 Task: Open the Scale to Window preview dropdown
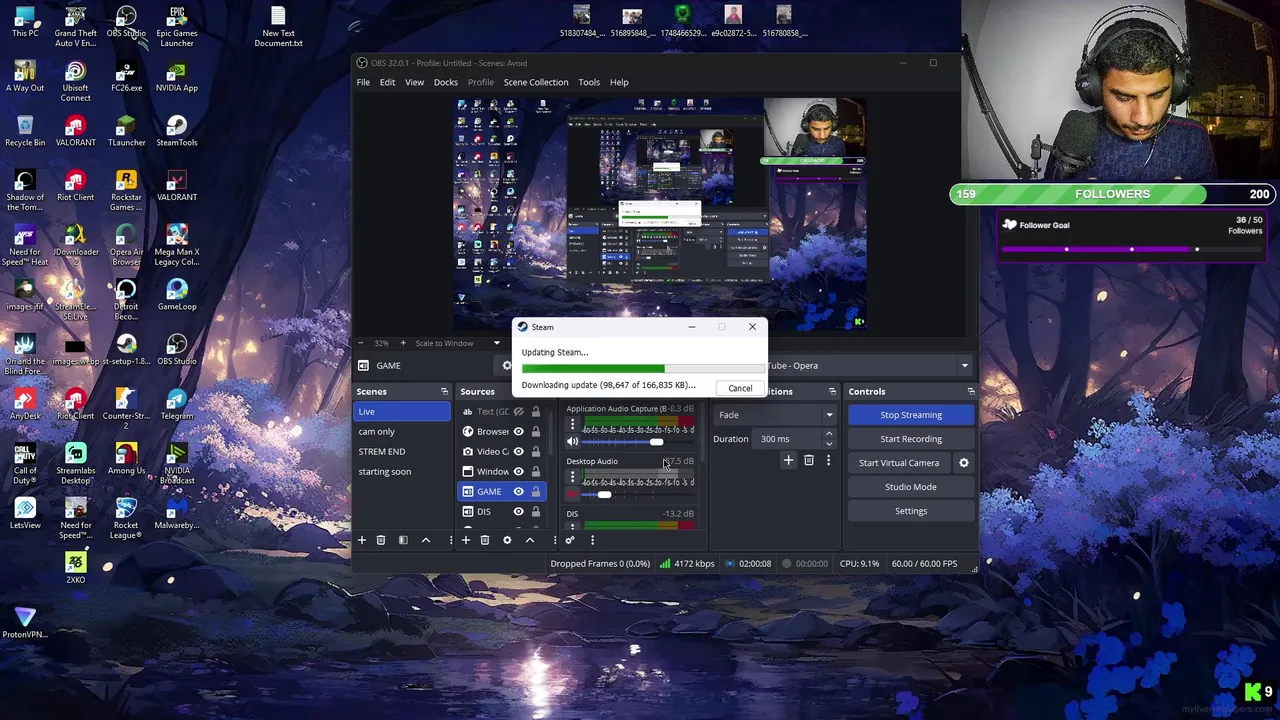(x=457, y=343)
